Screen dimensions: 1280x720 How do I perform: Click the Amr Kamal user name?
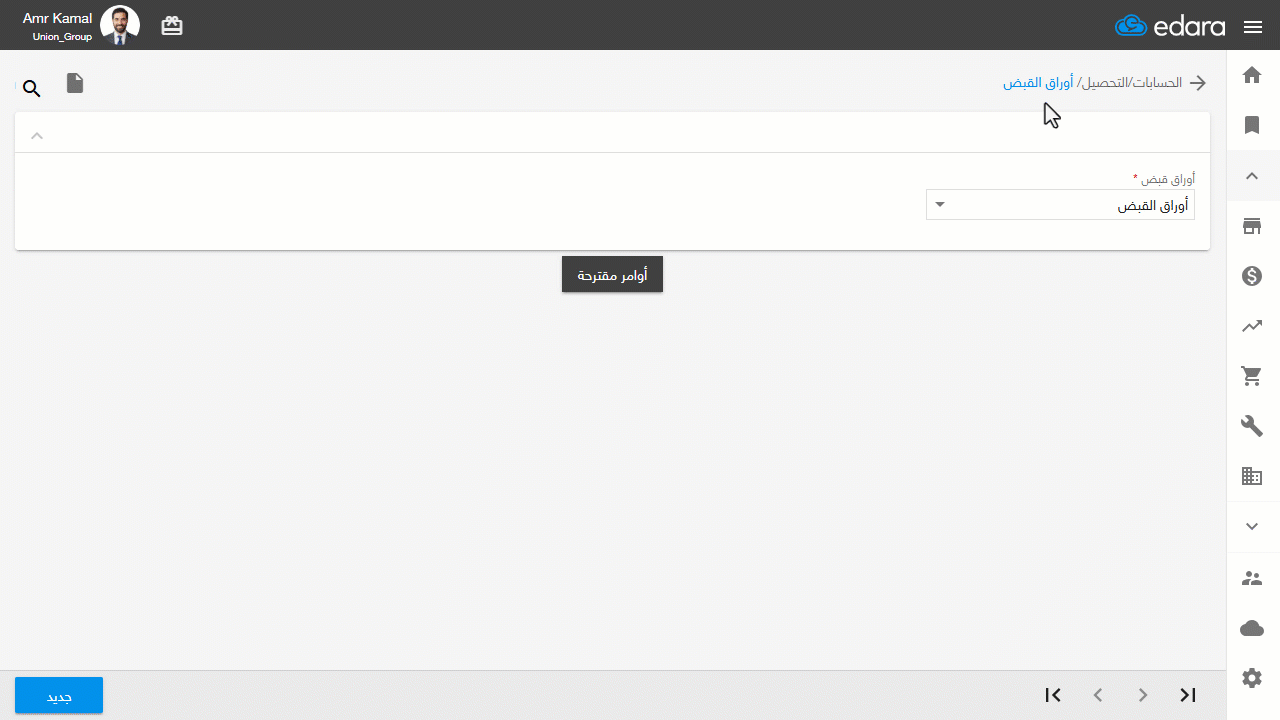[x=57, y=18]
